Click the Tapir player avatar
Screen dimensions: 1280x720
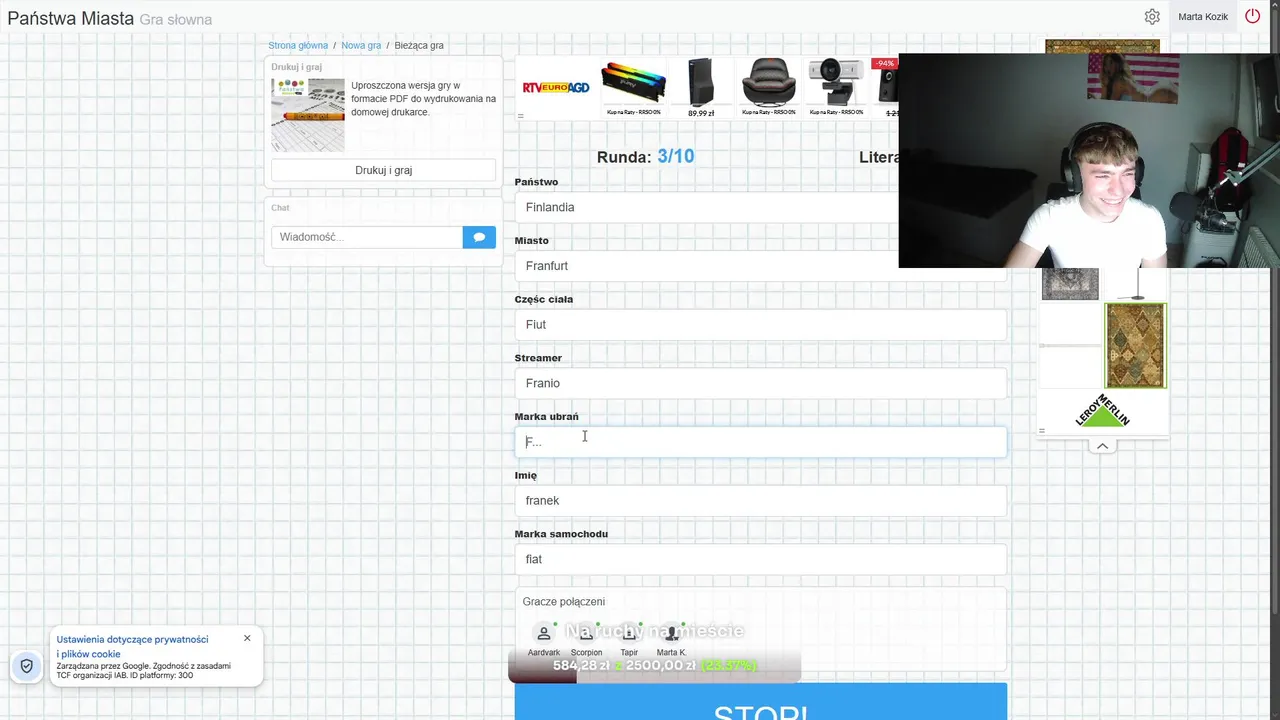pos(629,633)
